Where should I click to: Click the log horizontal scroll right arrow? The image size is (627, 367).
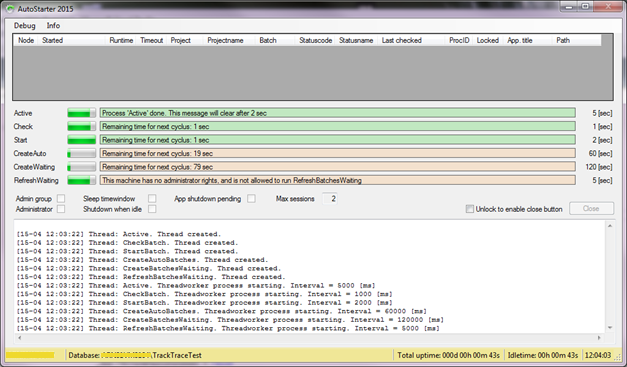[x=599, y=338]
